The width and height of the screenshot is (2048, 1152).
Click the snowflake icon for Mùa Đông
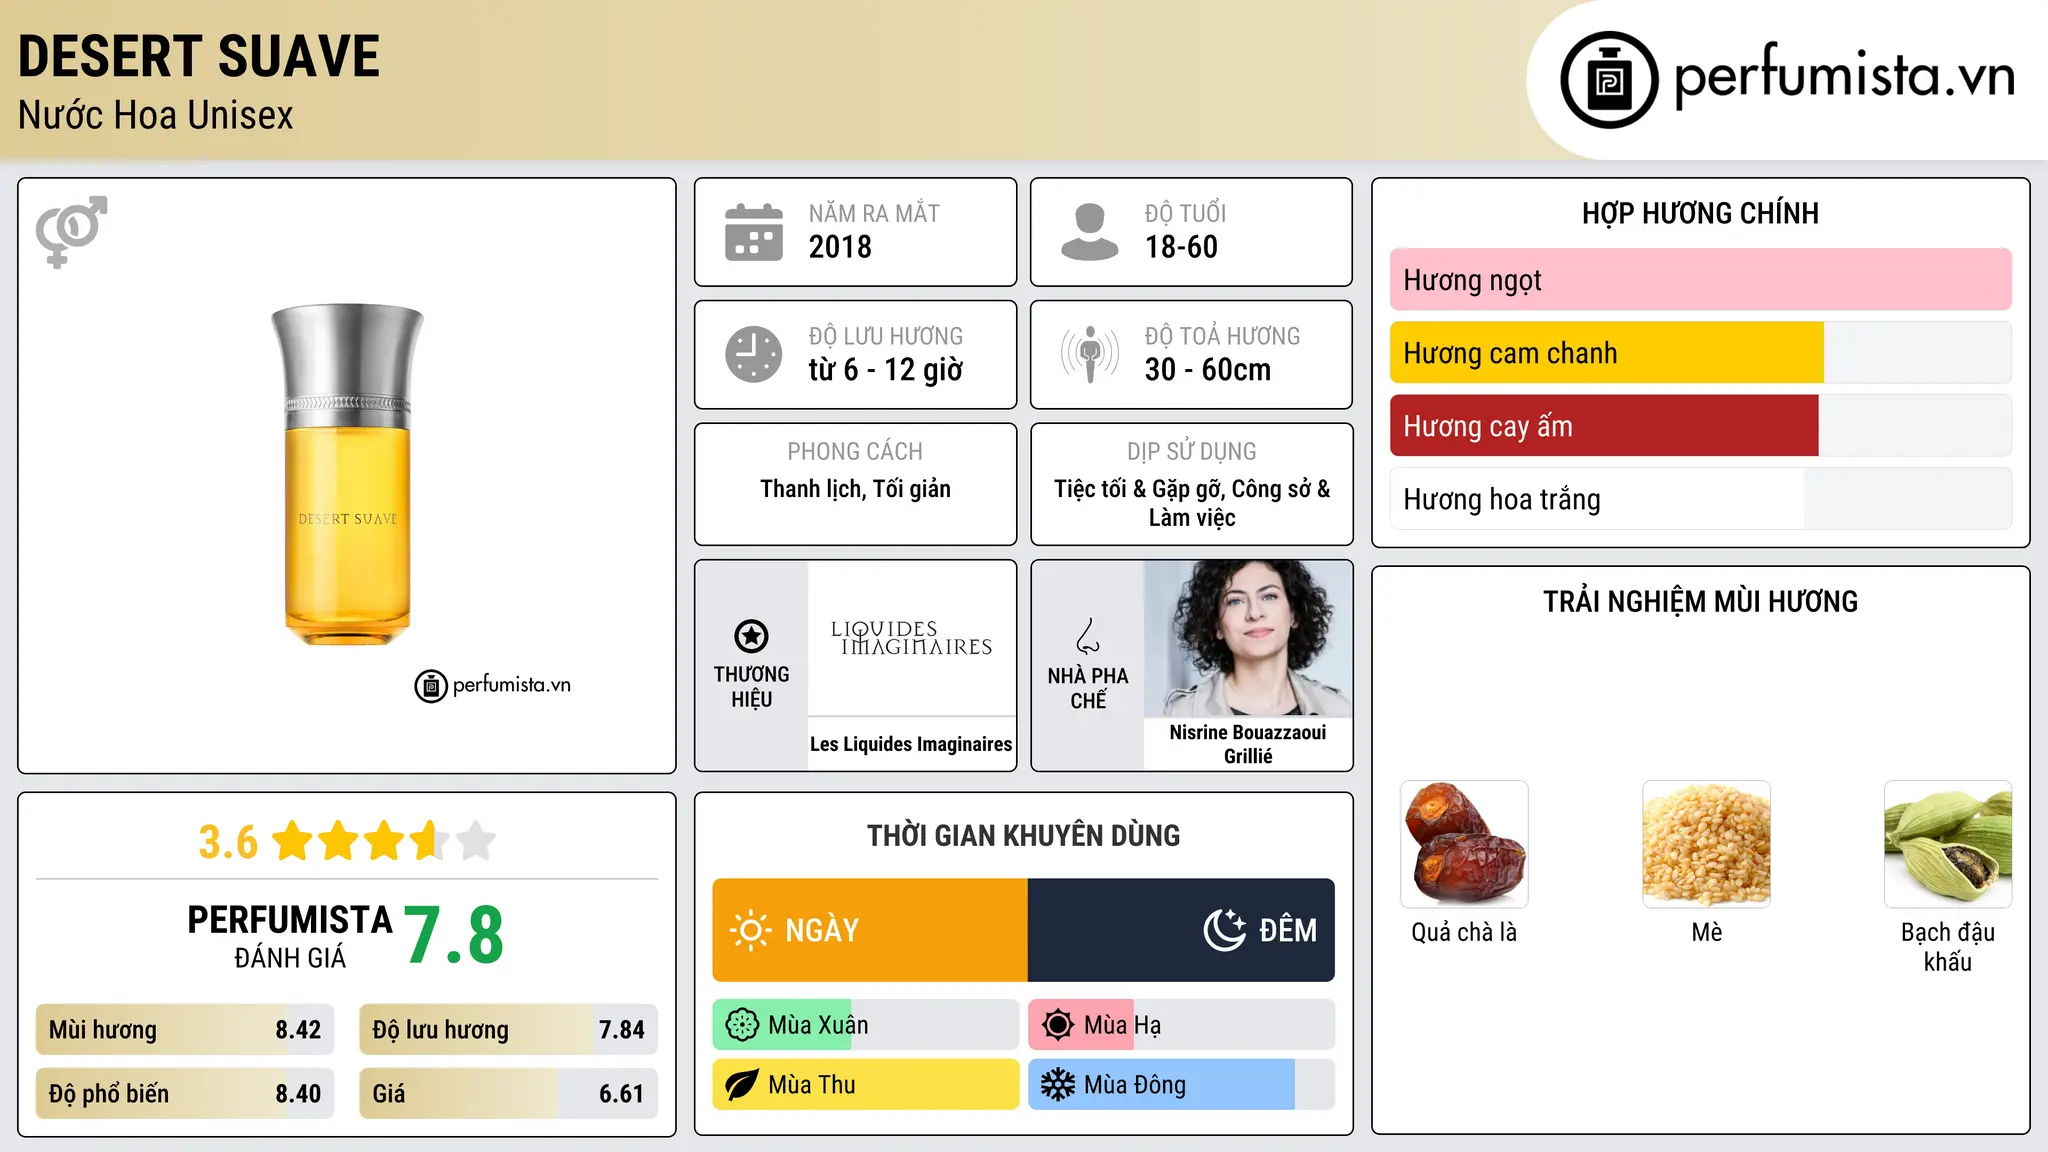[x=1058, y=1085]
